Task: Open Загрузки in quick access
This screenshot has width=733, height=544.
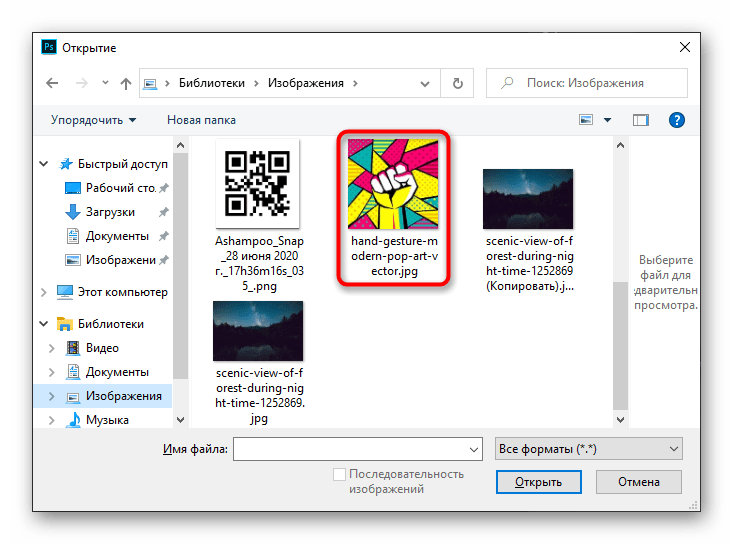Action: [110, 212]
